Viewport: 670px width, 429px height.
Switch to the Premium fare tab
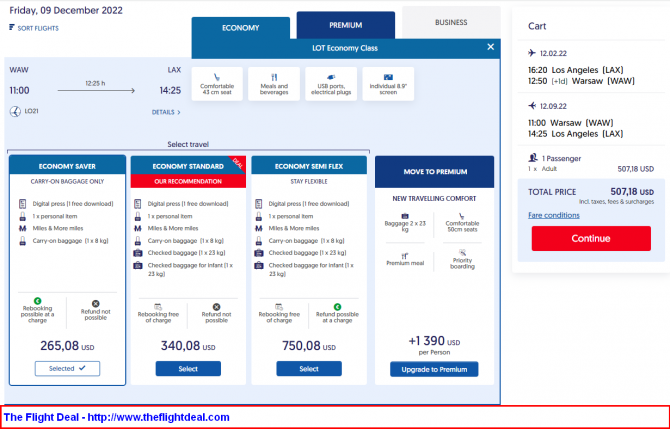pos(346,25)
